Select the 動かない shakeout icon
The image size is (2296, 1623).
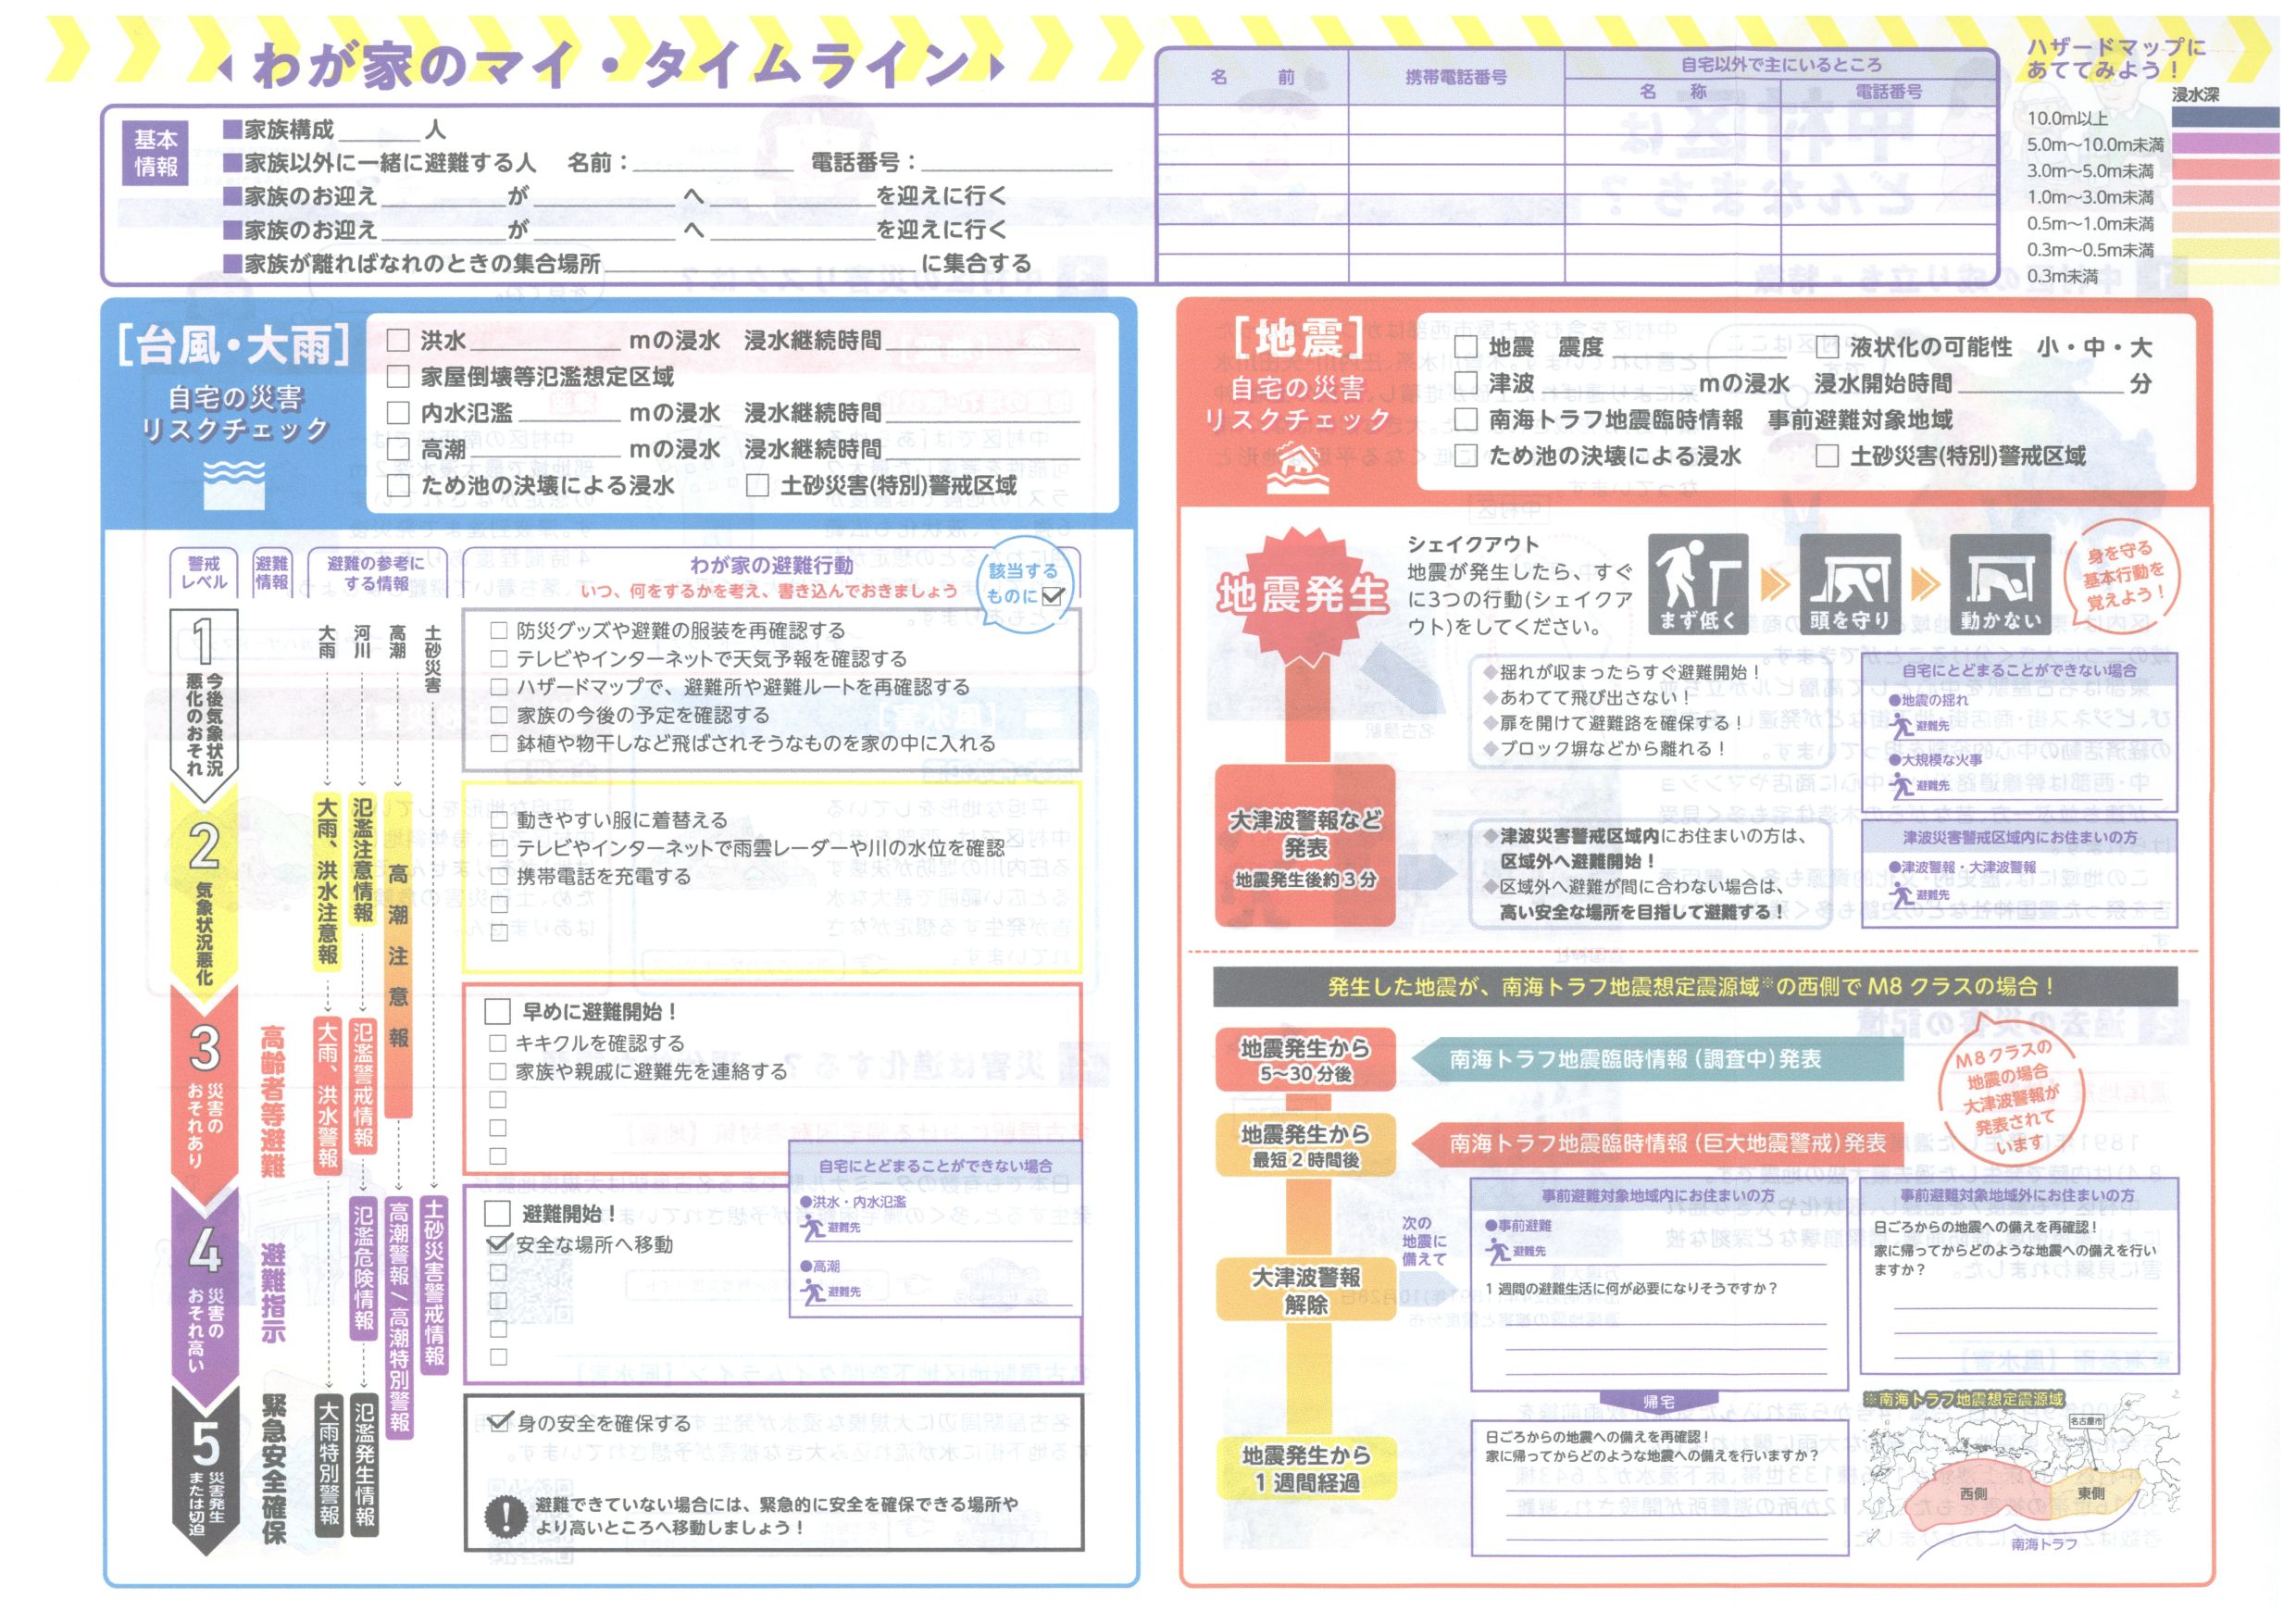click(2000, 584)
